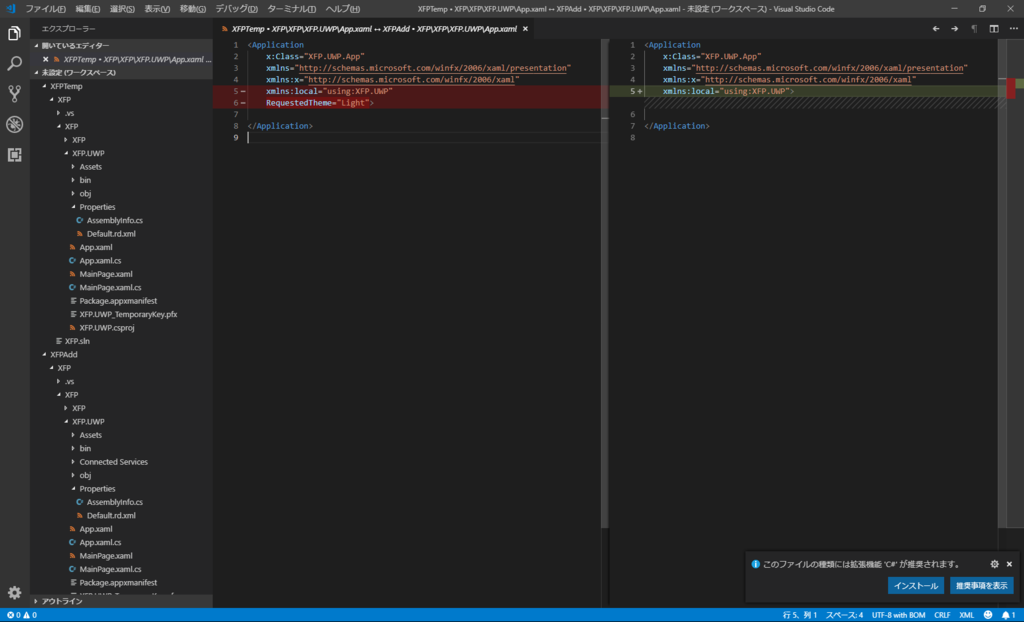Close the App.xaml diff tab

[x=525, y=29]
